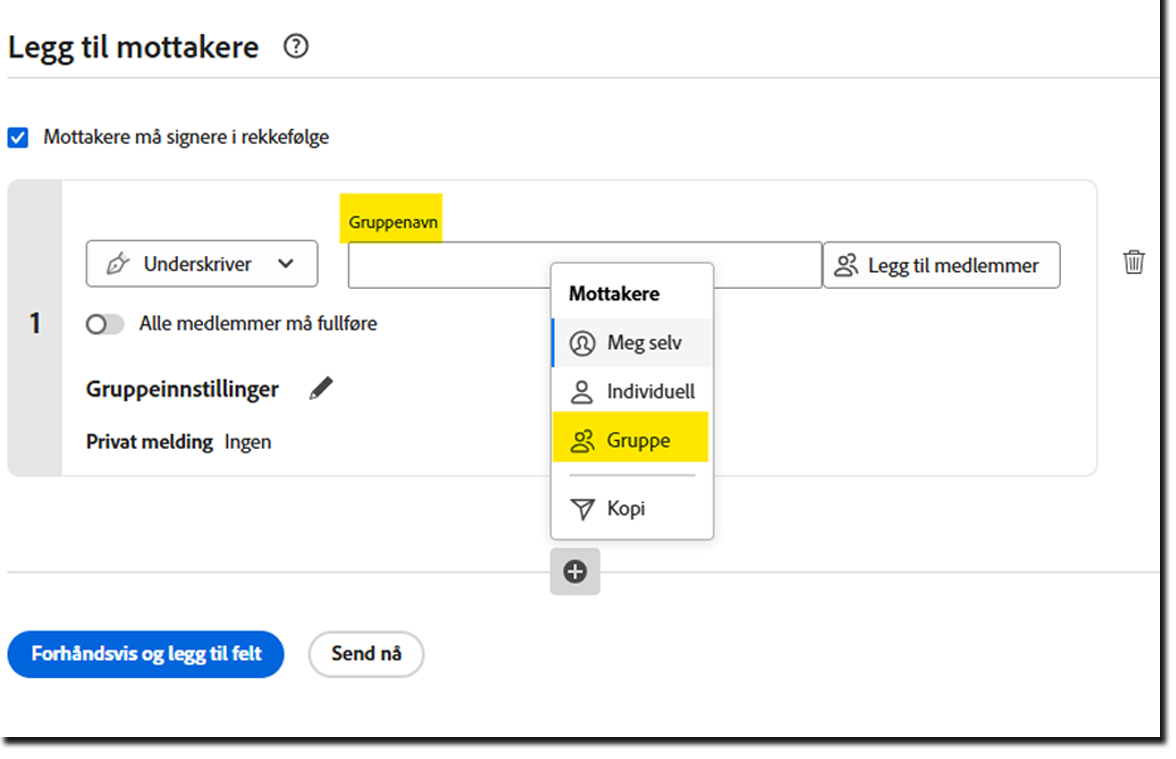
Task: Click the plus icon to add another recipient
Action: 575,571
